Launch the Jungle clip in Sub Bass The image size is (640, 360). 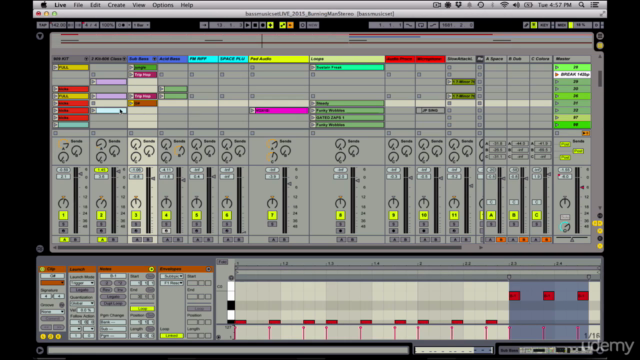pos(131,67)
